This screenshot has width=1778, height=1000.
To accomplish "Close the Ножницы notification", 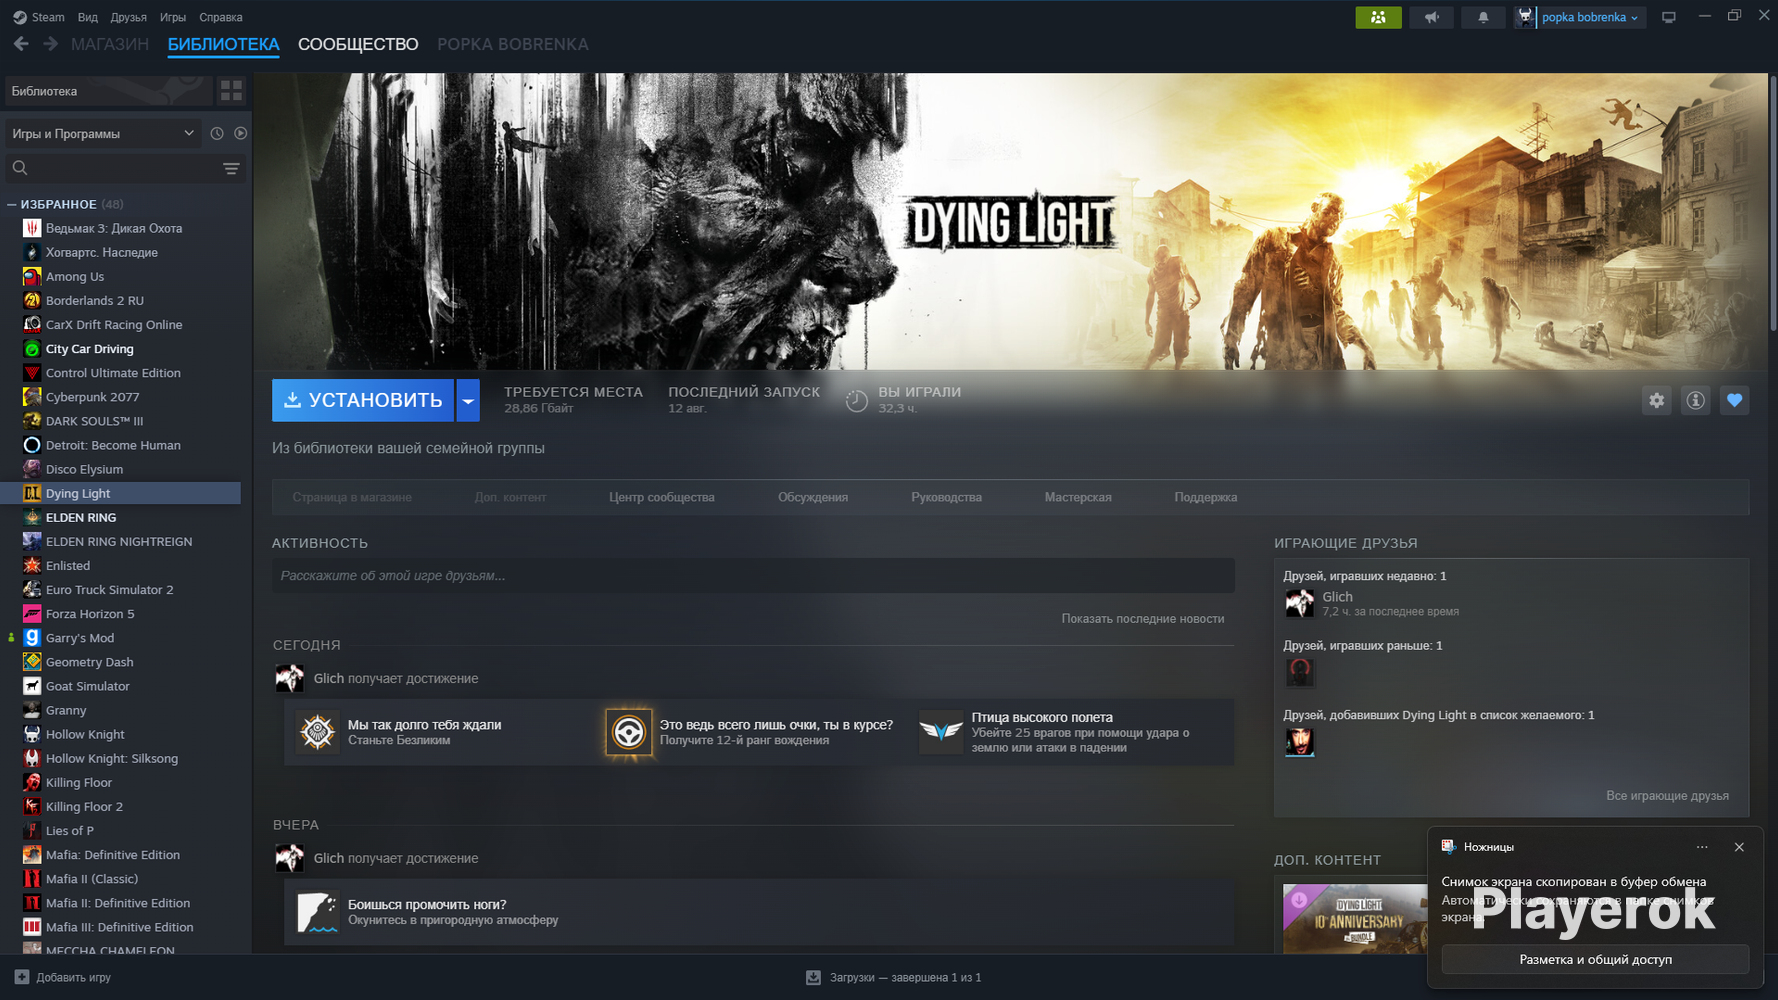I will click(1739, 847).
